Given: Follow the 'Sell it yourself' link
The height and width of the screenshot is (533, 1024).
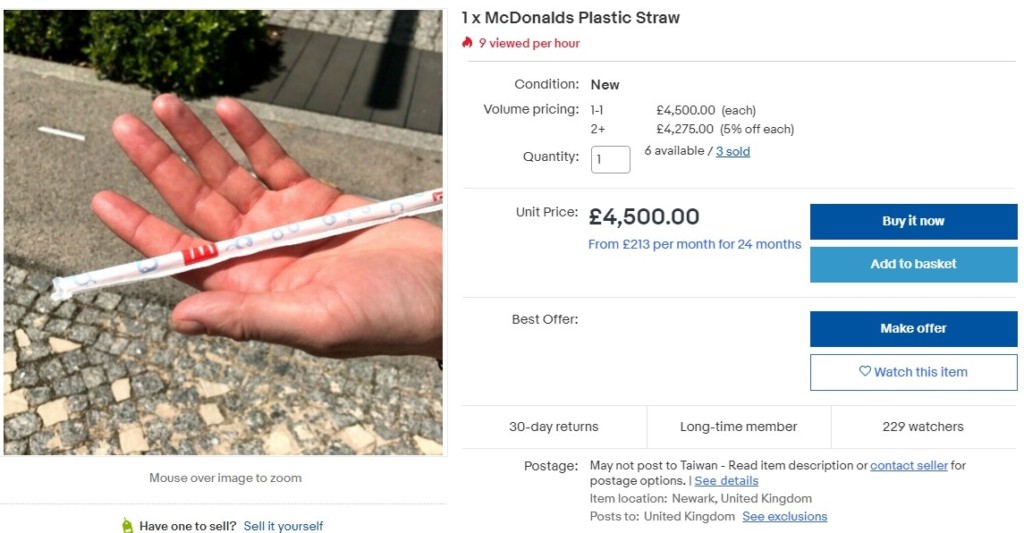Looking at the screenshot, I should pos(283,526).
